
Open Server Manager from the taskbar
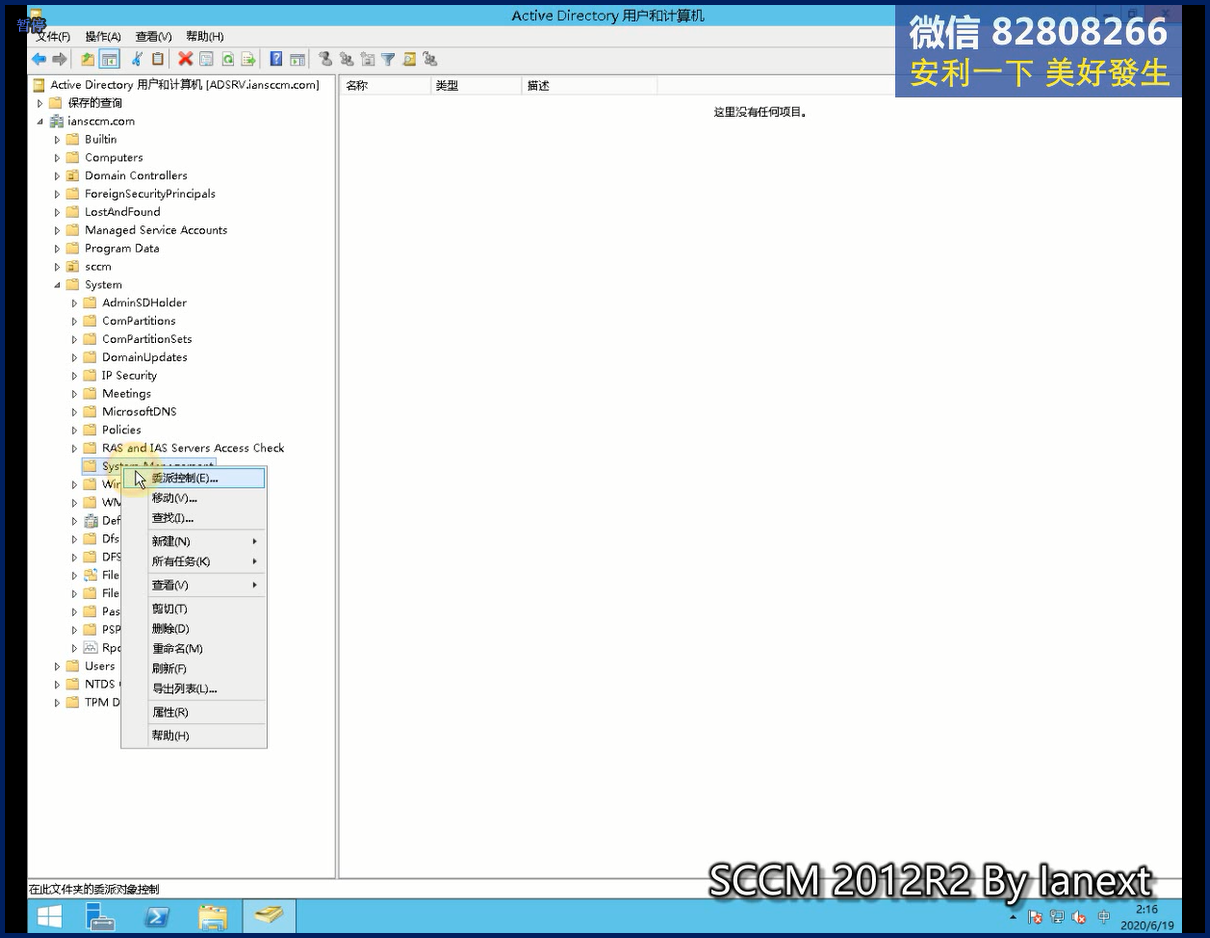pos(100,916)
